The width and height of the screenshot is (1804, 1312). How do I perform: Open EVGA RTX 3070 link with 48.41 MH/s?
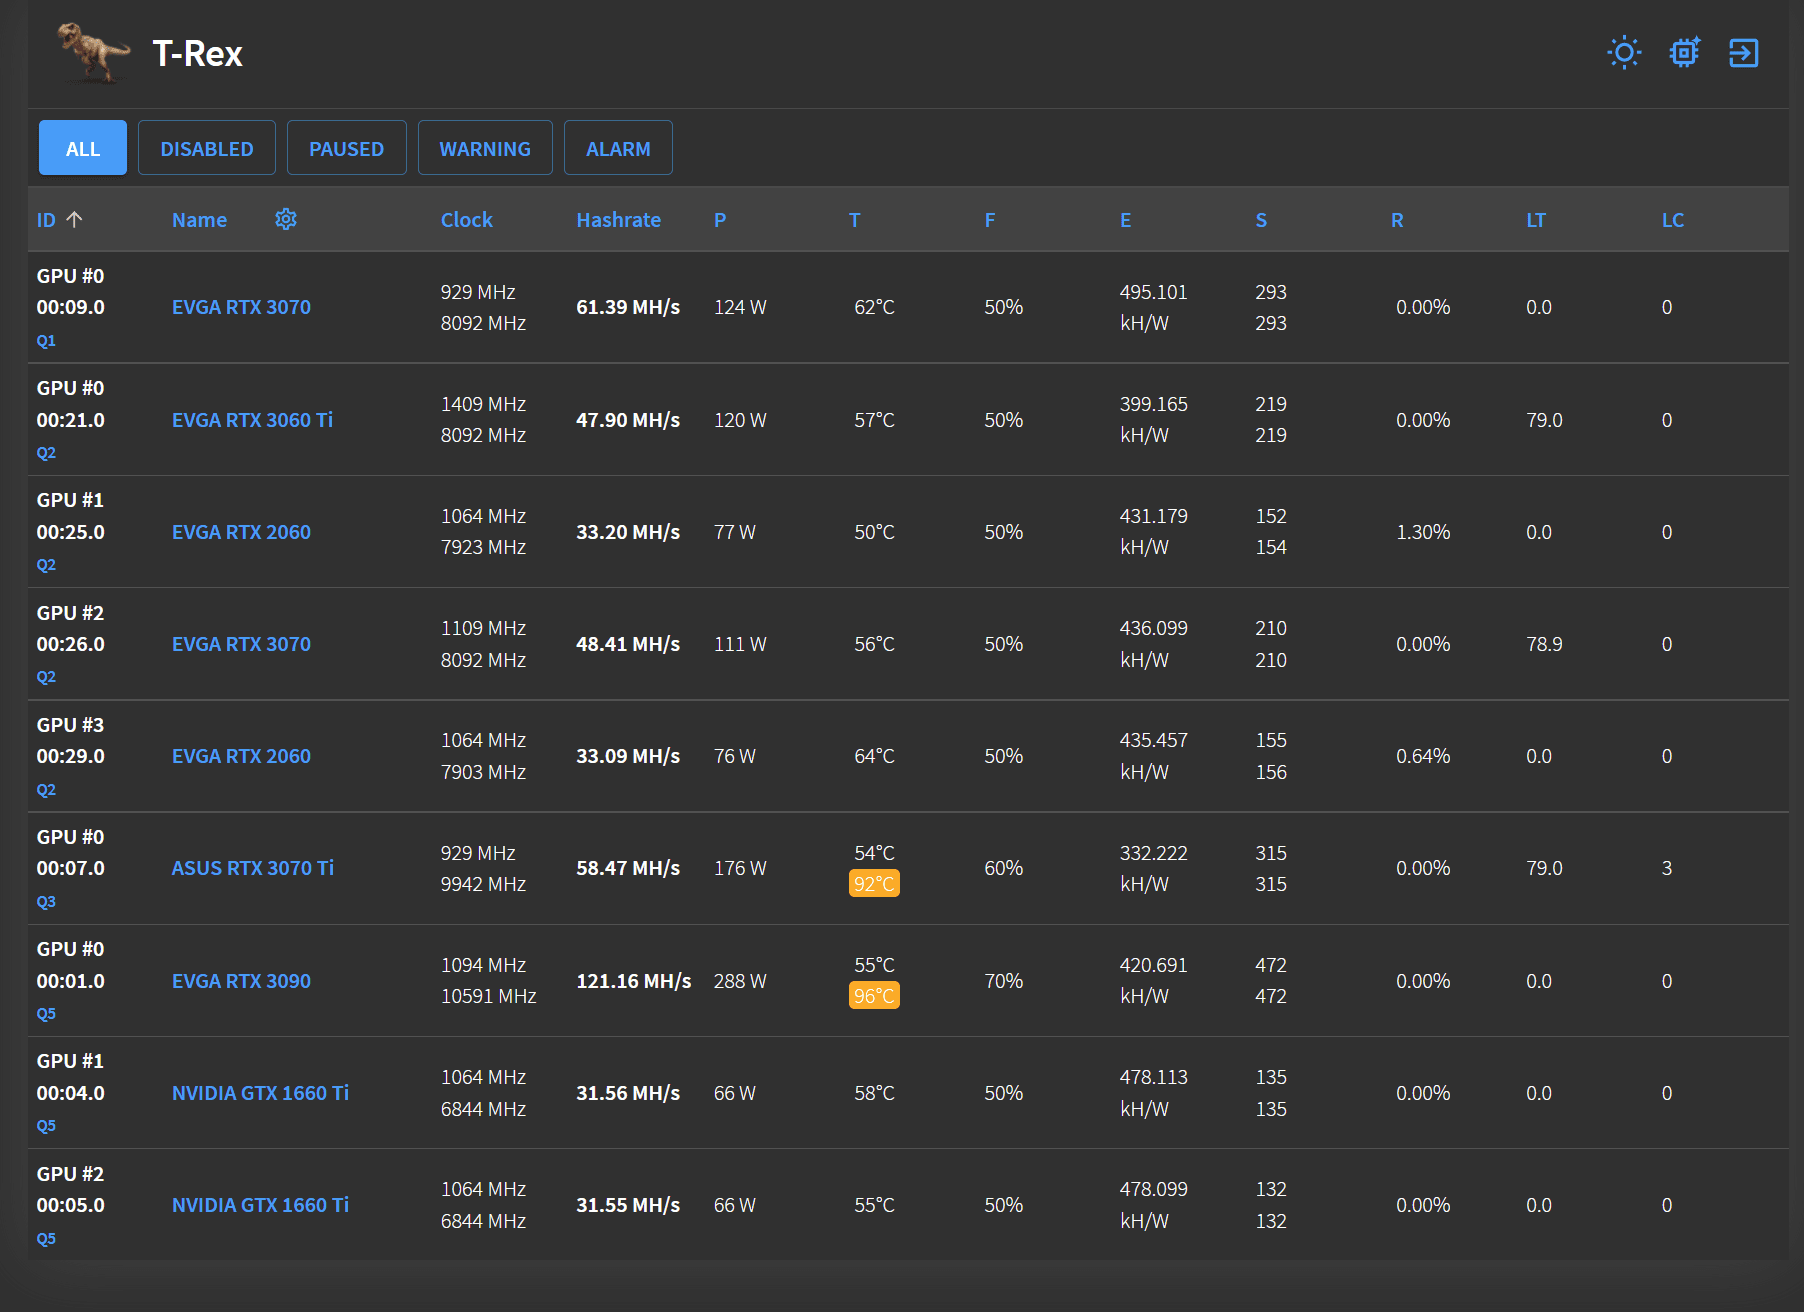click(x=241, y=644)
